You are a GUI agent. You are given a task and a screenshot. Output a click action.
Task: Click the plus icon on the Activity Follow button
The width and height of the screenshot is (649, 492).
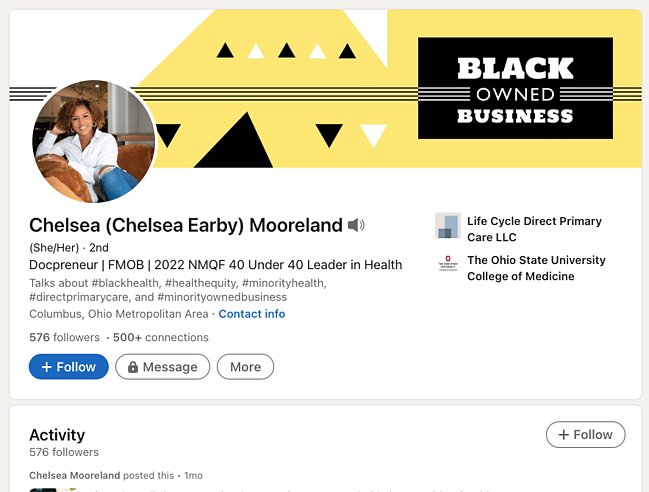click(x=564, y=434)
